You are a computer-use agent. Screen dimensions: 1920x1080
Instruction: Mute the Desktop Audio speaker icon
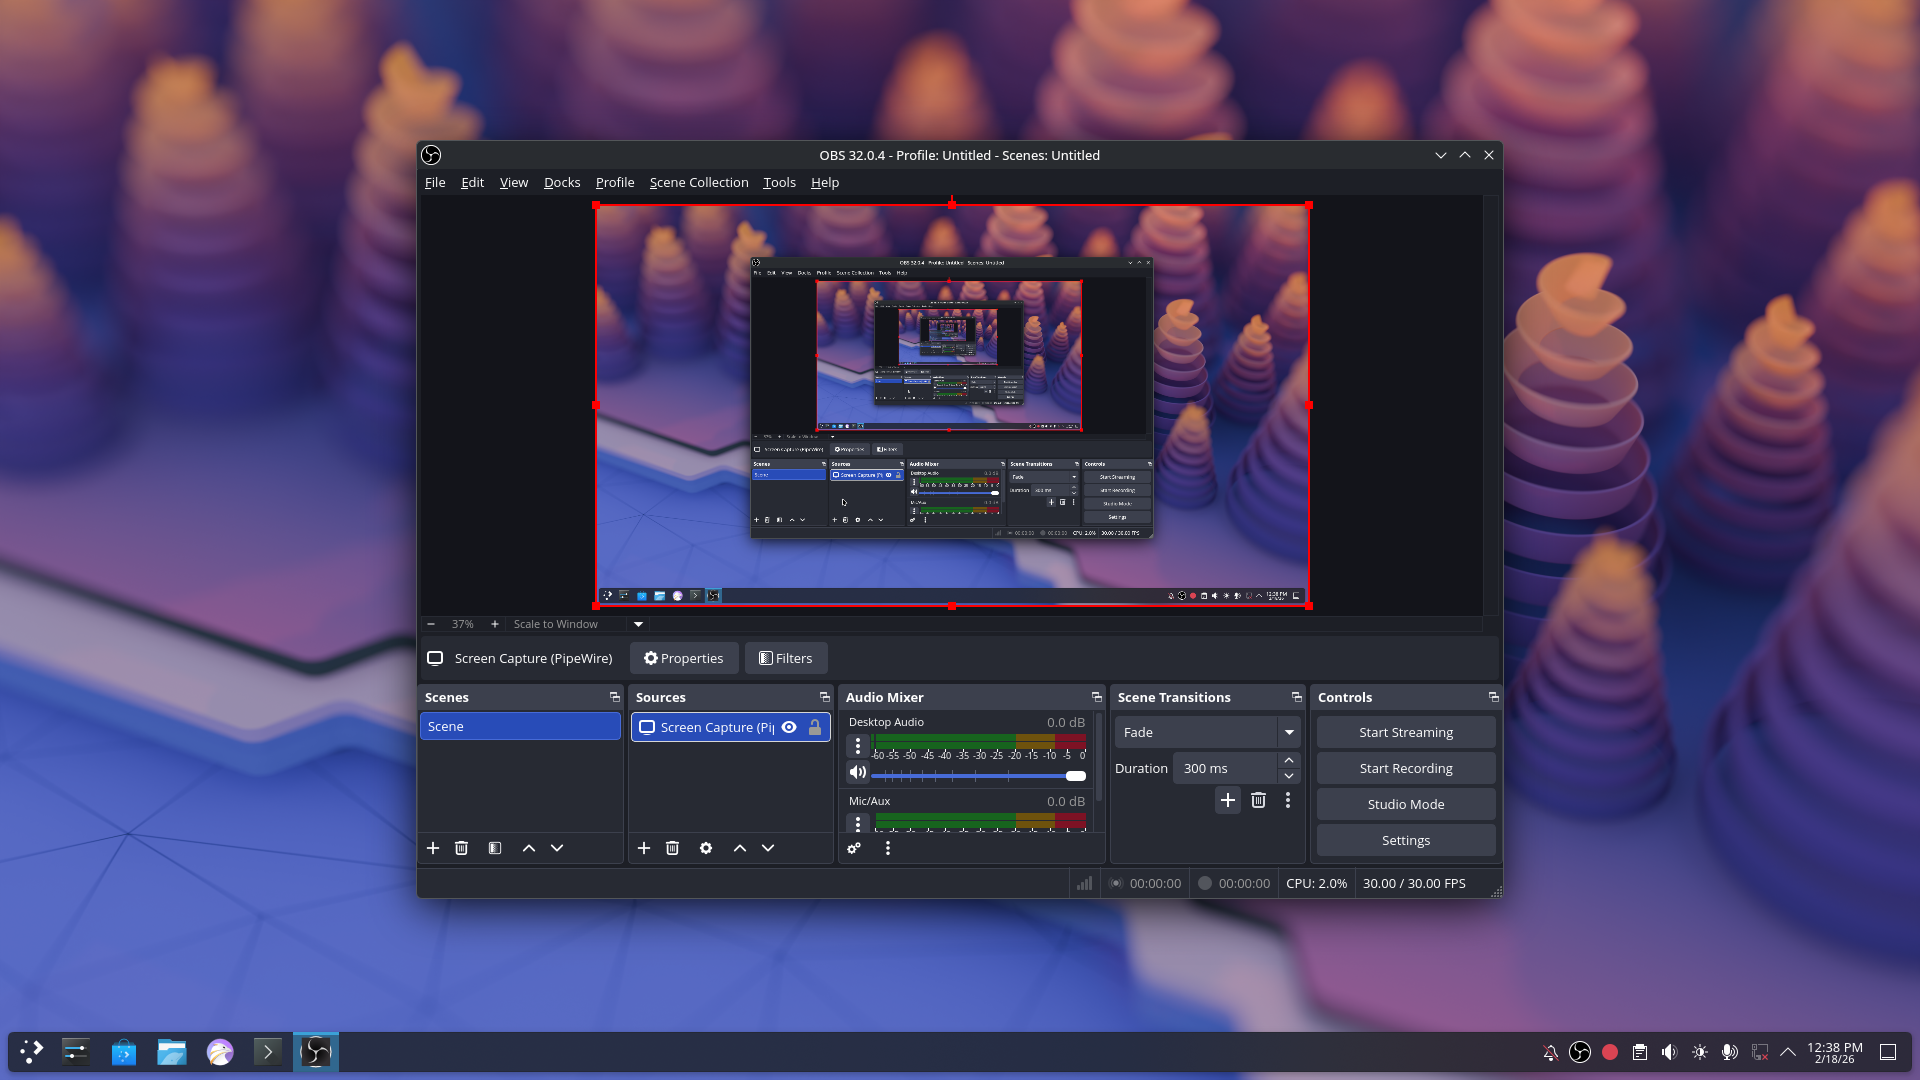(857, 772)
